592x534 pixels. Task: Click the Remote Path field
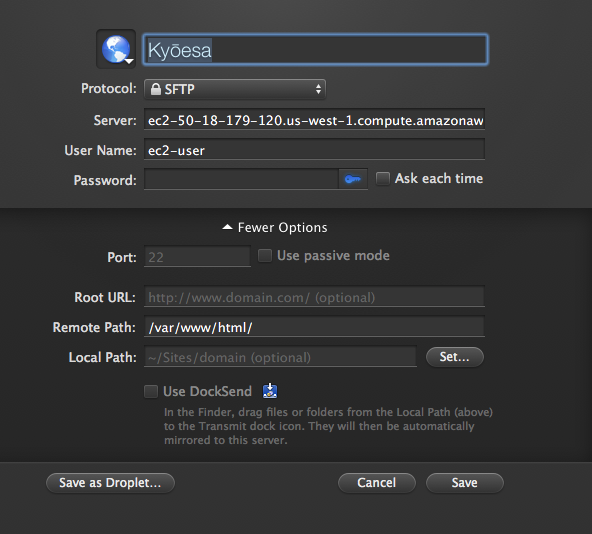[x=314, y=327]
